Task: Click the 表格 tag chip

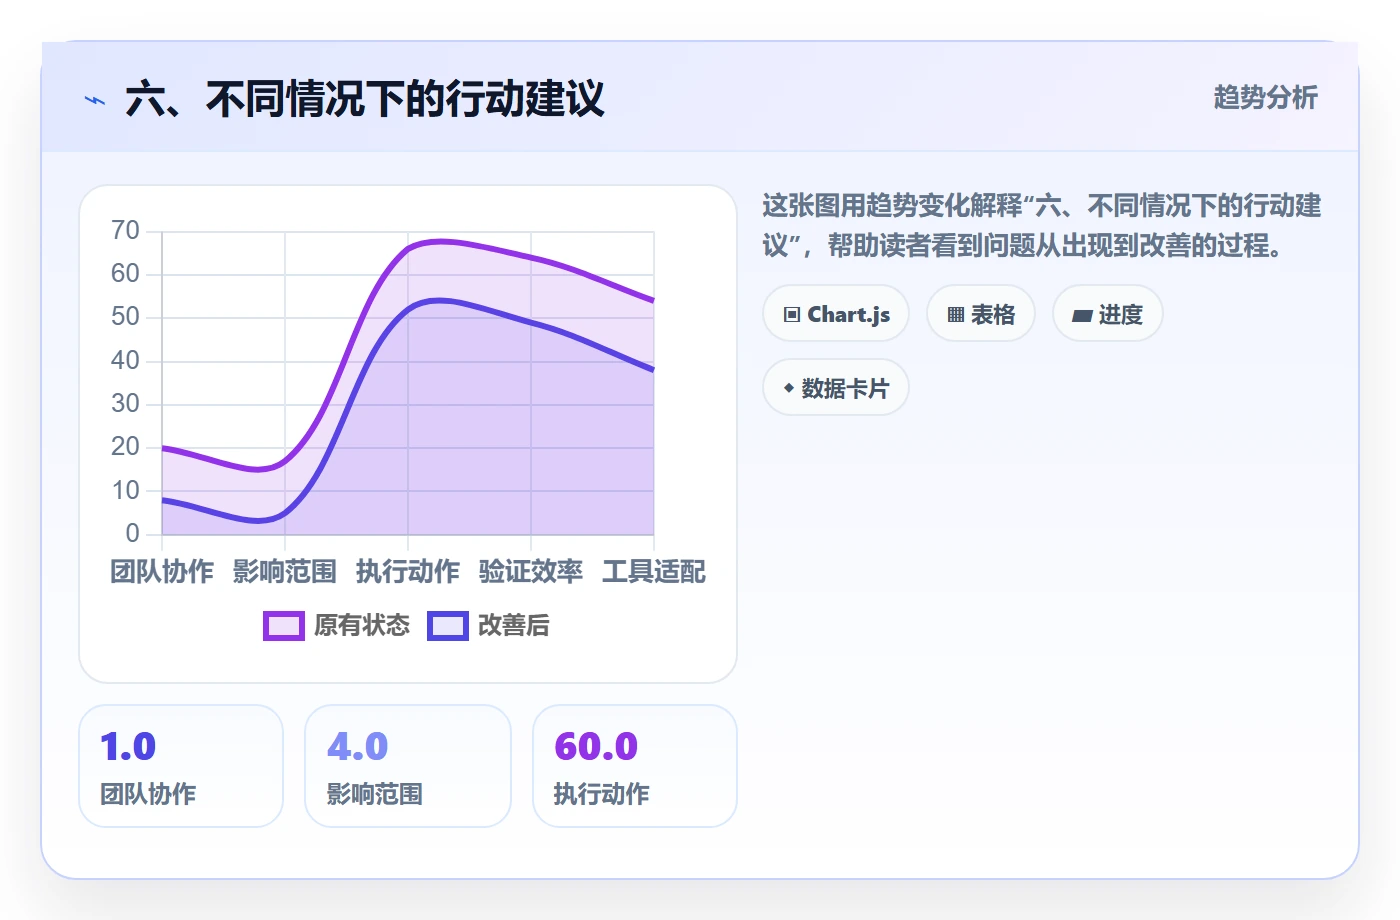Action: [x=981, y=314]
